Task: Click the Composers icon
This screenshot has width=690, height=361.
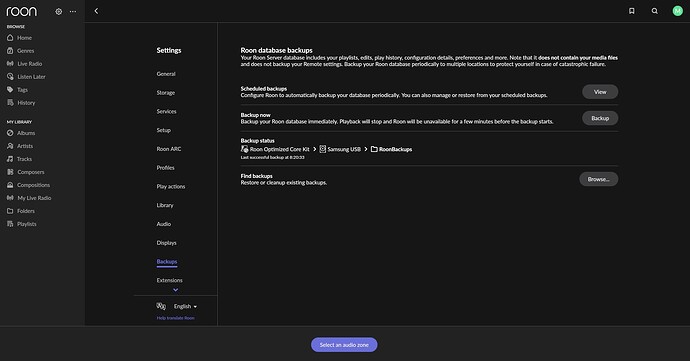Action: (x=10, y=172)
